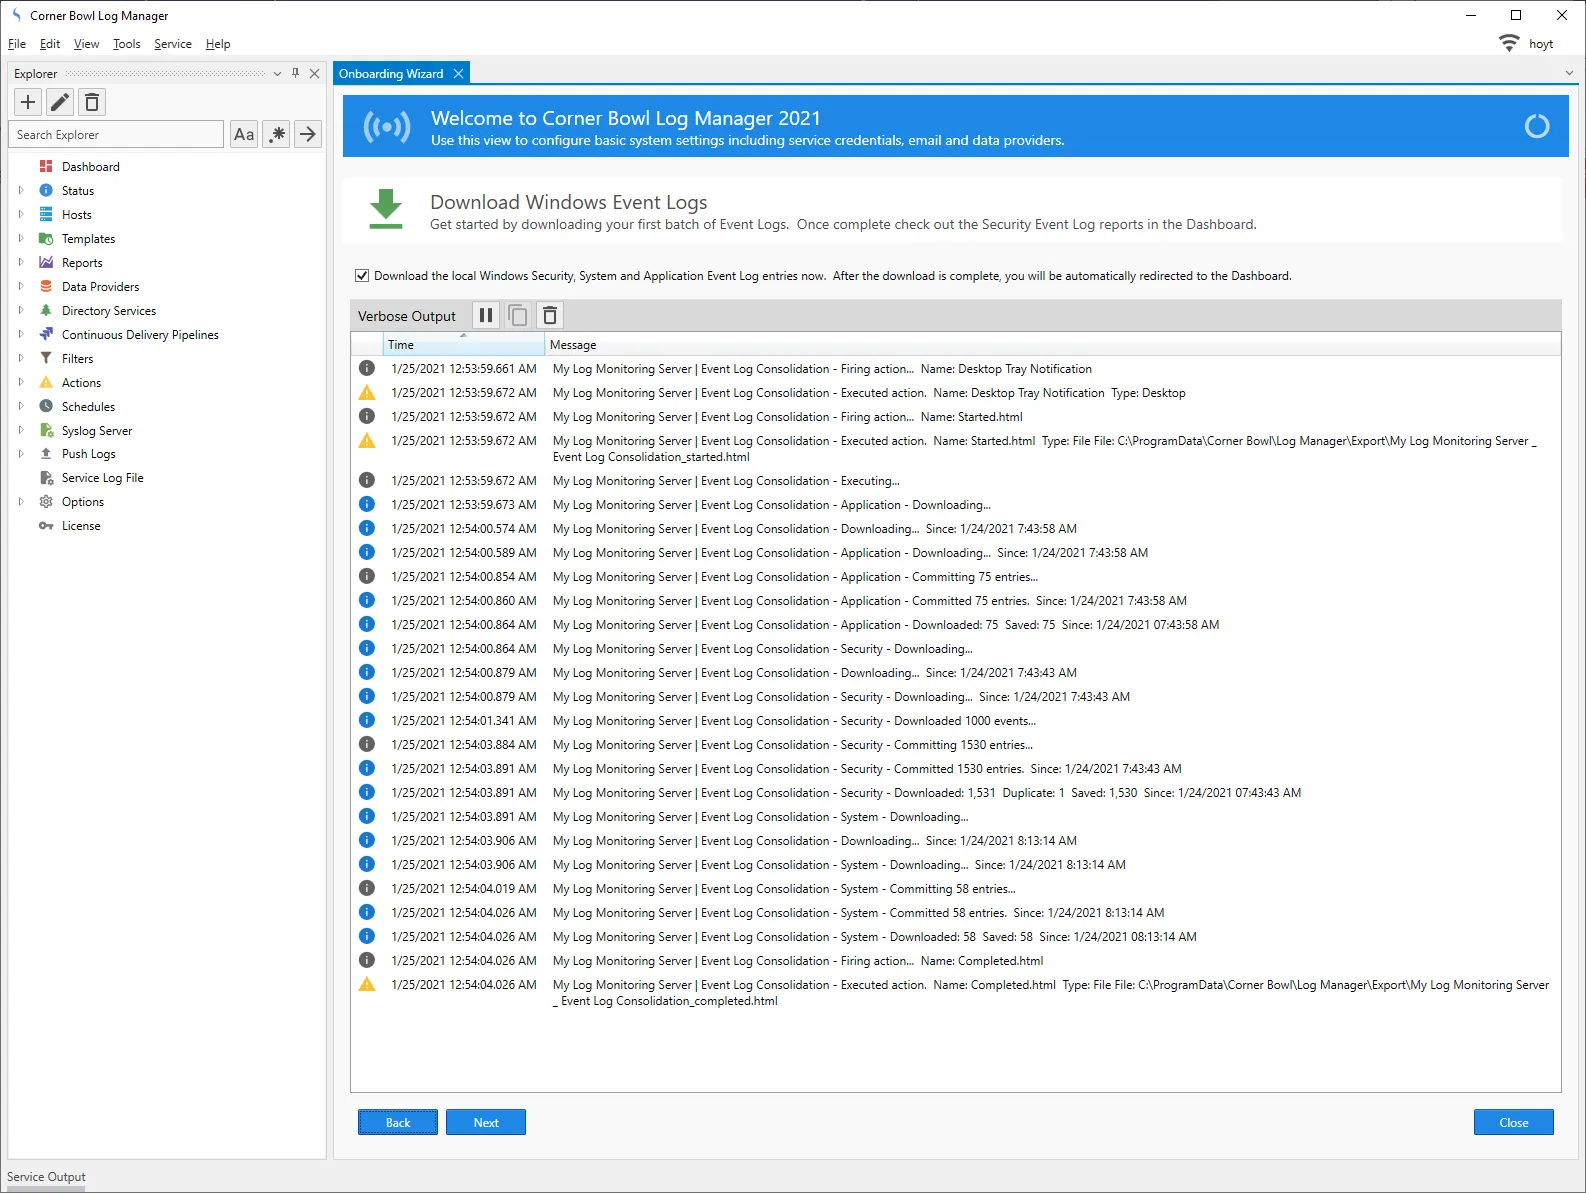Click the delete trash icon in Explorer toolbar

[x=92, y=102]
